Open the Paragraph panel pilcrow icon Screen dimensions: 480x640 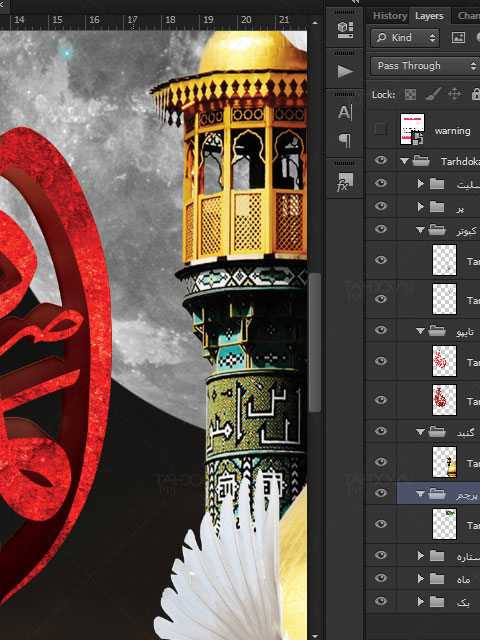345,140
